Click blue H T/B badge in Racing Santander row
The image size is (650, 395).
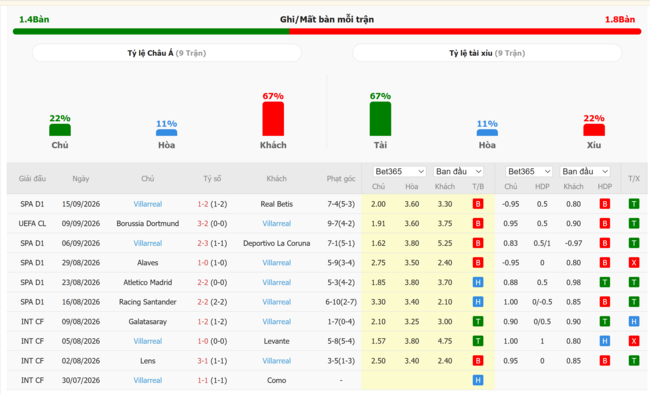[x=478, y=302]
